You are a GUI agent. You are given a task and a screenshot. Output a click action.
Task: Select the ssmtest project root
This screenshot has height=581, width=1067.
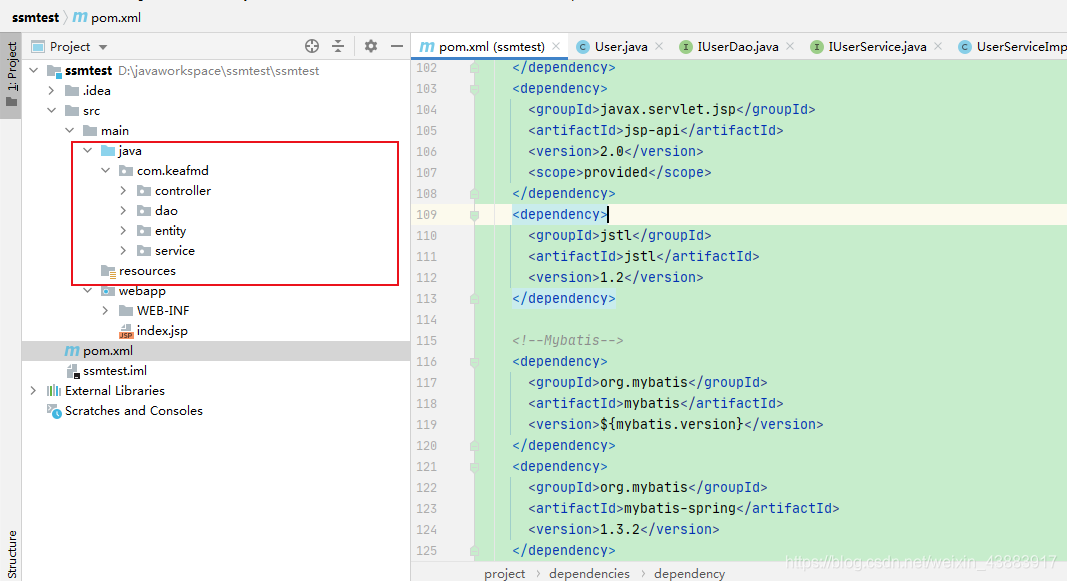pyautogui.click(x=88, y=70)
